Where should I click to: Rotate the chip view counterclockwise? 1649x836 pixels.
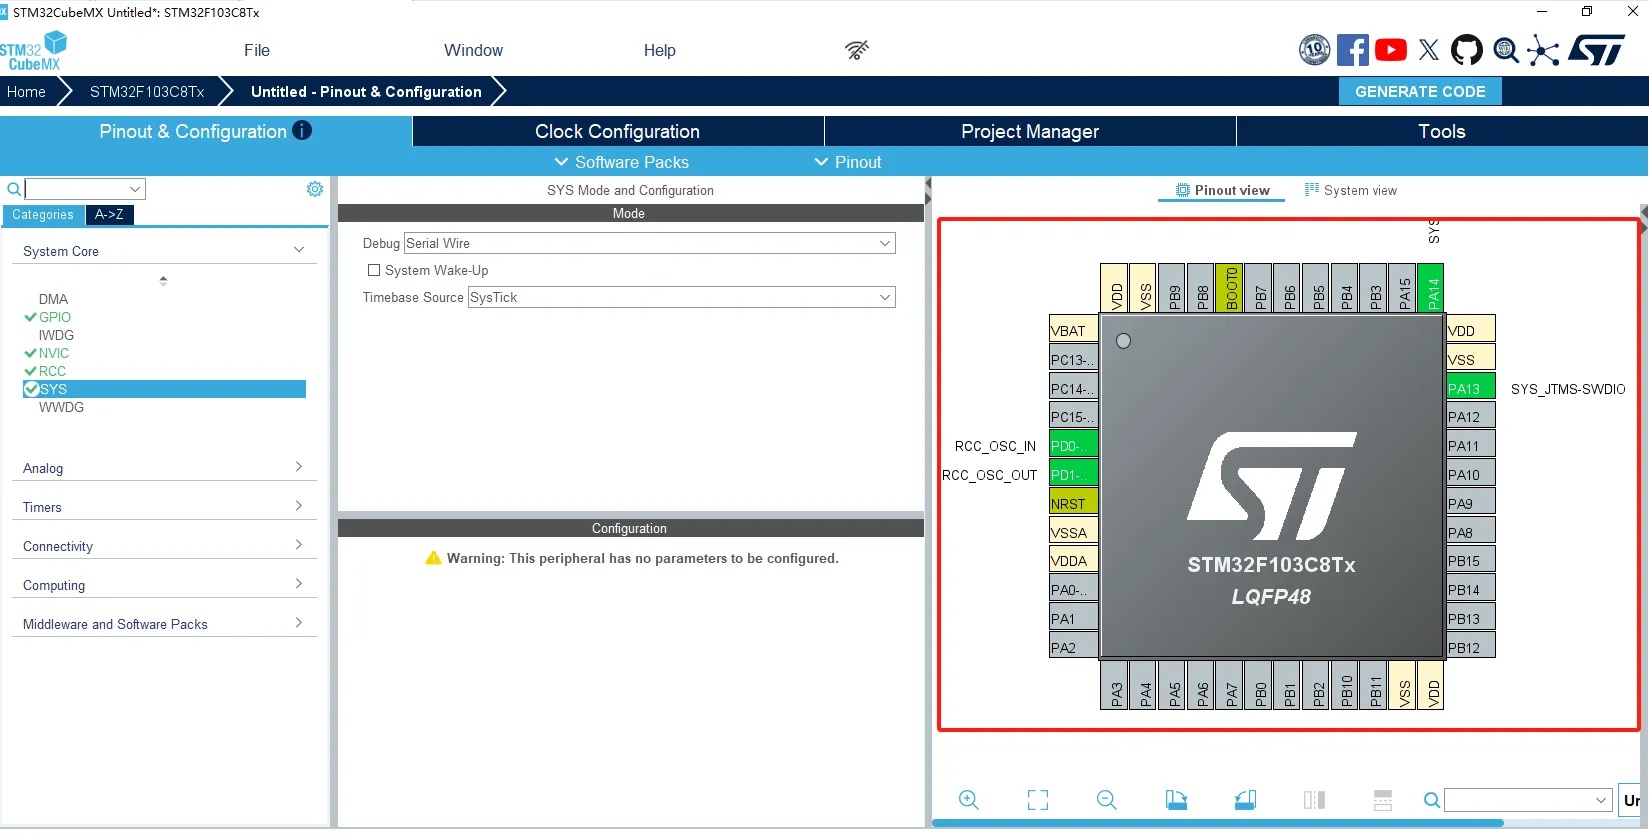point(1245,799)
